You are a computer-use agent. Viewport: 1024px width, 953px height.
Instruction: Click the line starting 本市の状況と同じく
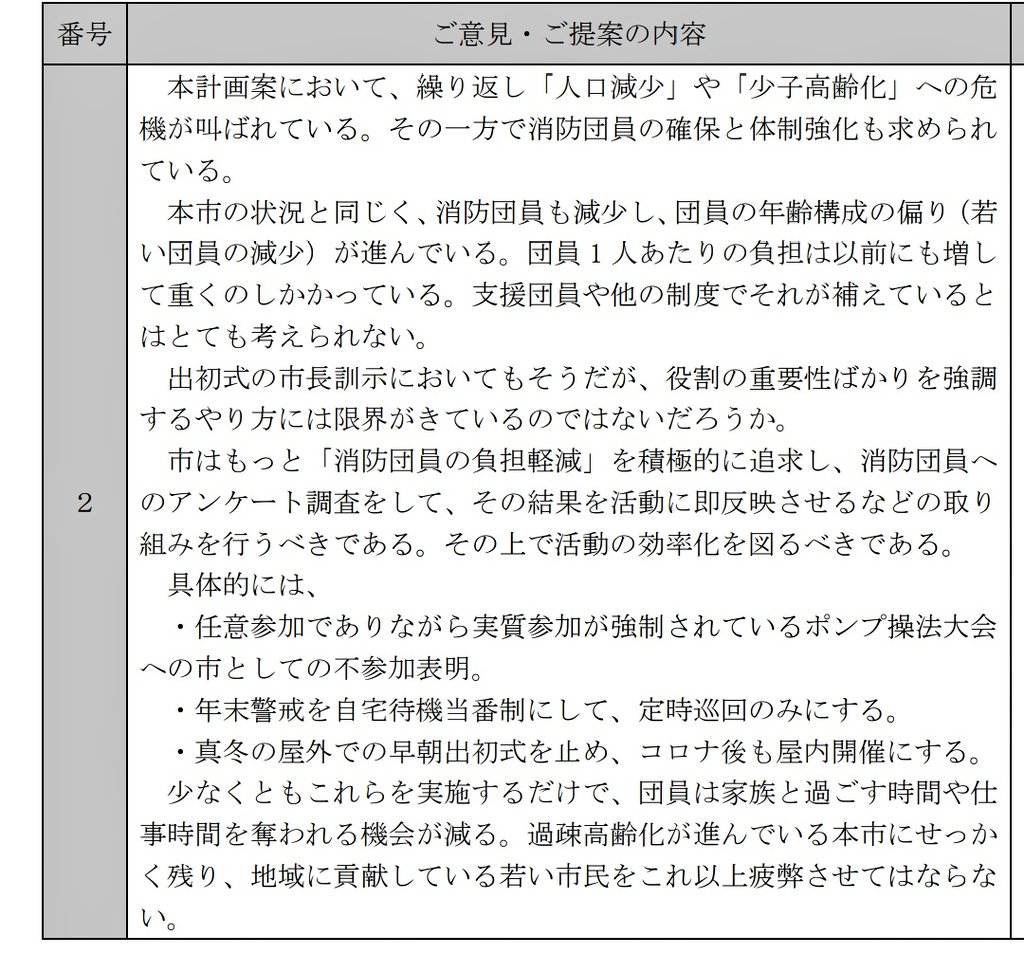[x=582, y=212]
